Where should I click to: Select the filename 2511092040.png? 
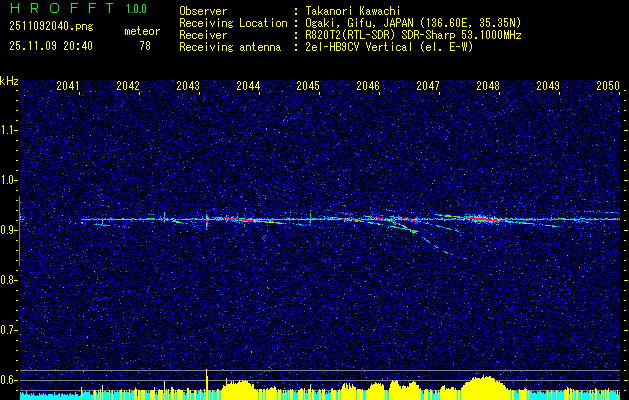tap(51, 27)
